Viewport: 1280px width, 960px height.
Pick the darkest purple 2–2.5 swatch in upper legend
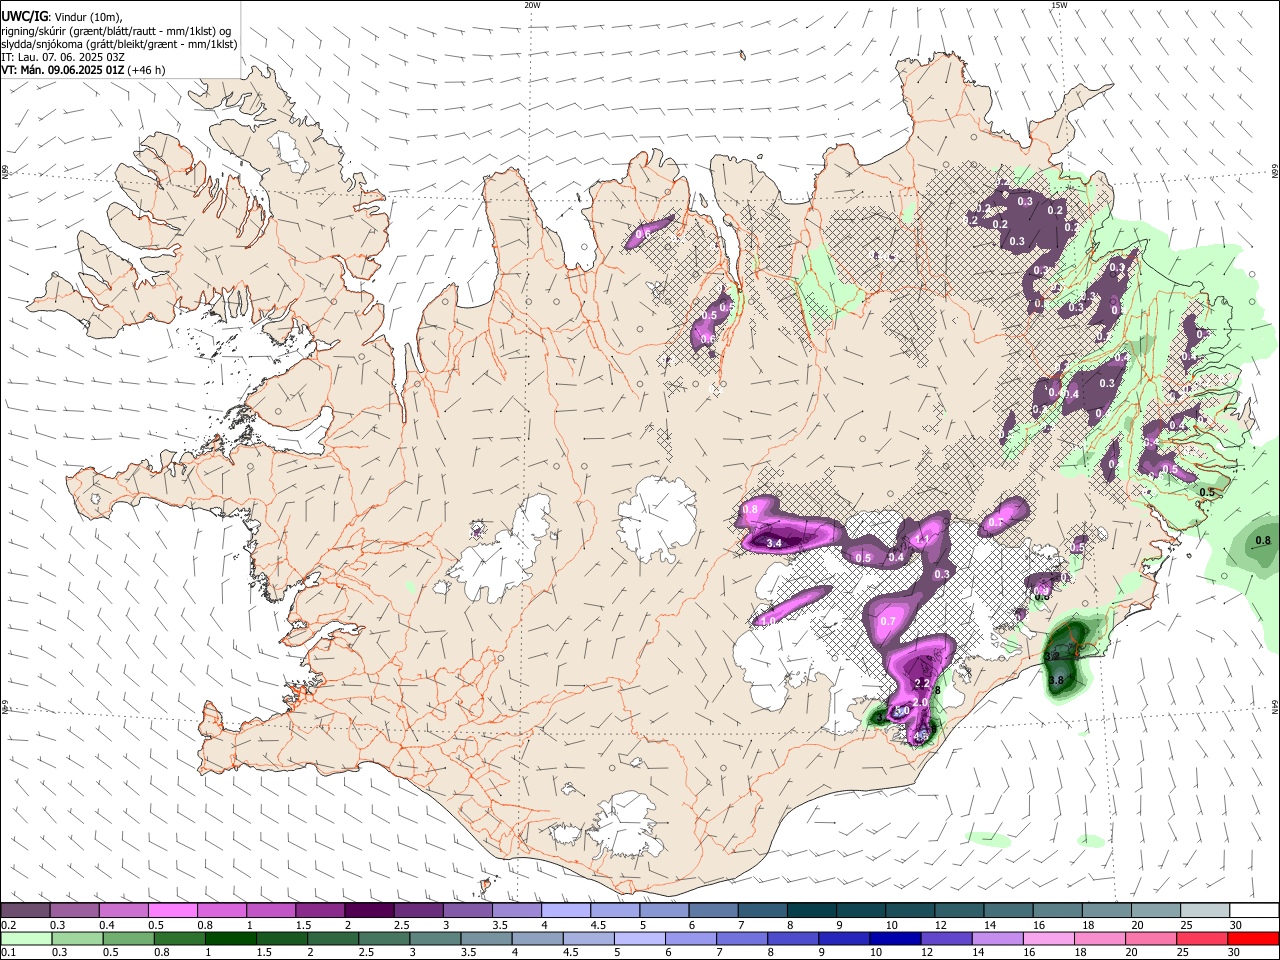click(368, 911)
